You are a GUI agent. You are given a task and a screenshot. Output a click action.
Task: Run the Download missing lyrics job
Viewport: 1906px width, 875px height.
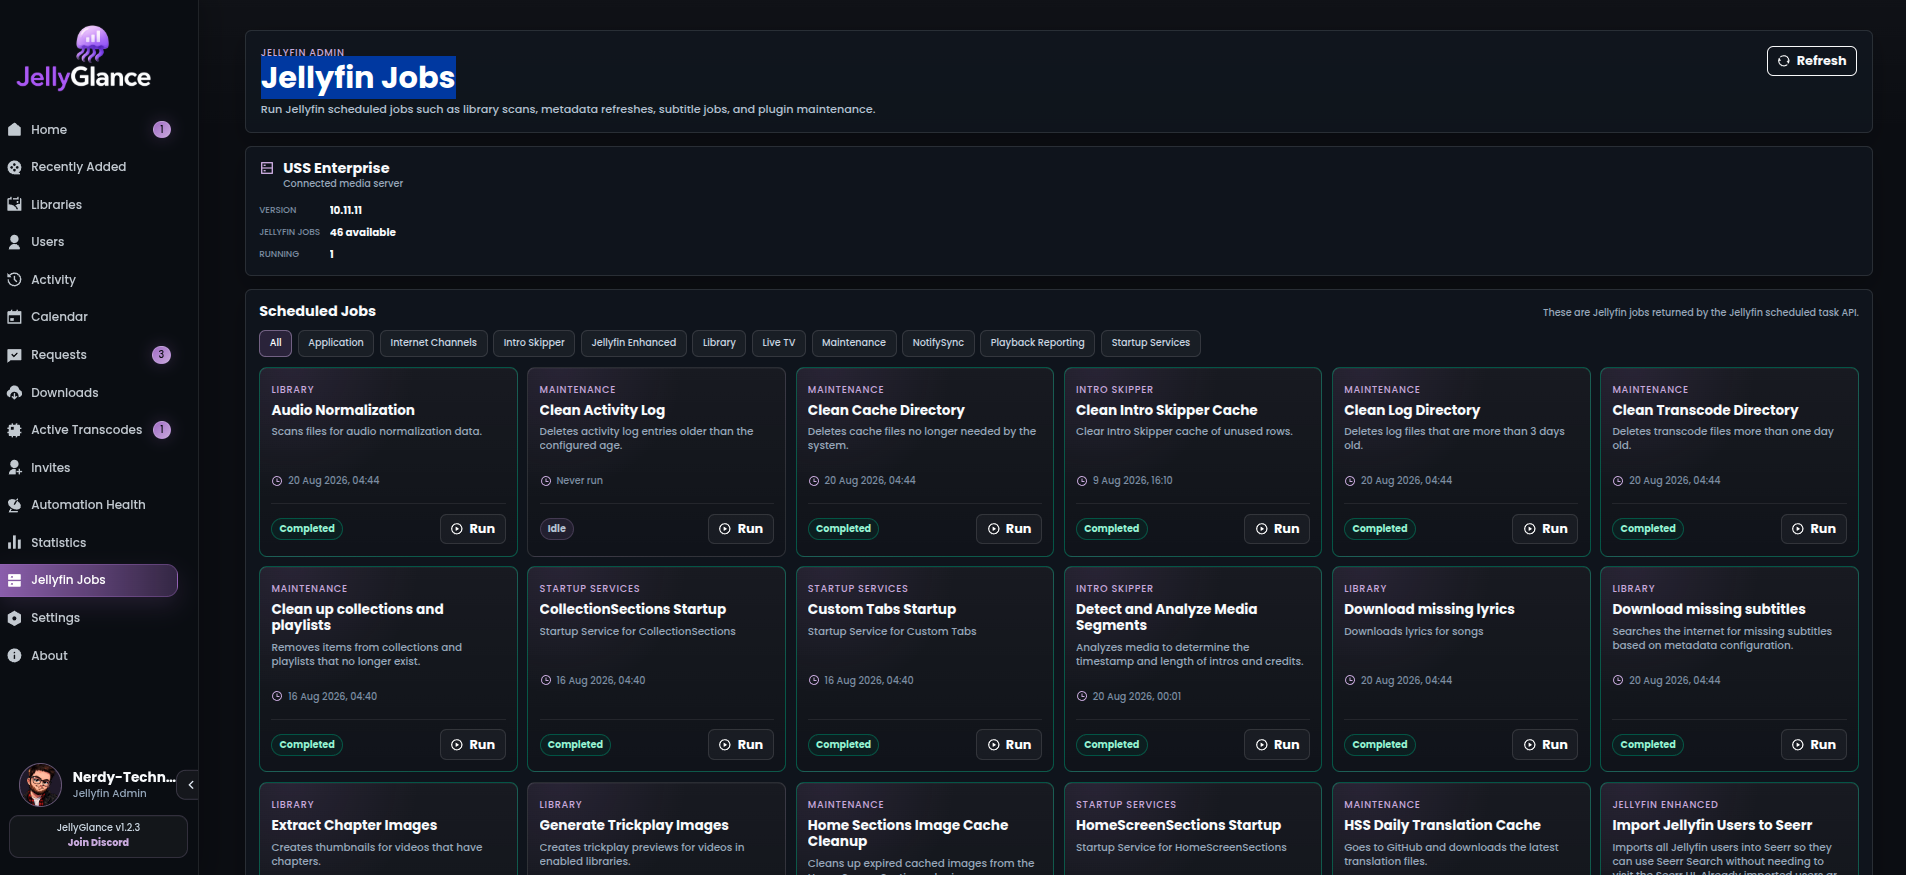(x=1545, y=745)
